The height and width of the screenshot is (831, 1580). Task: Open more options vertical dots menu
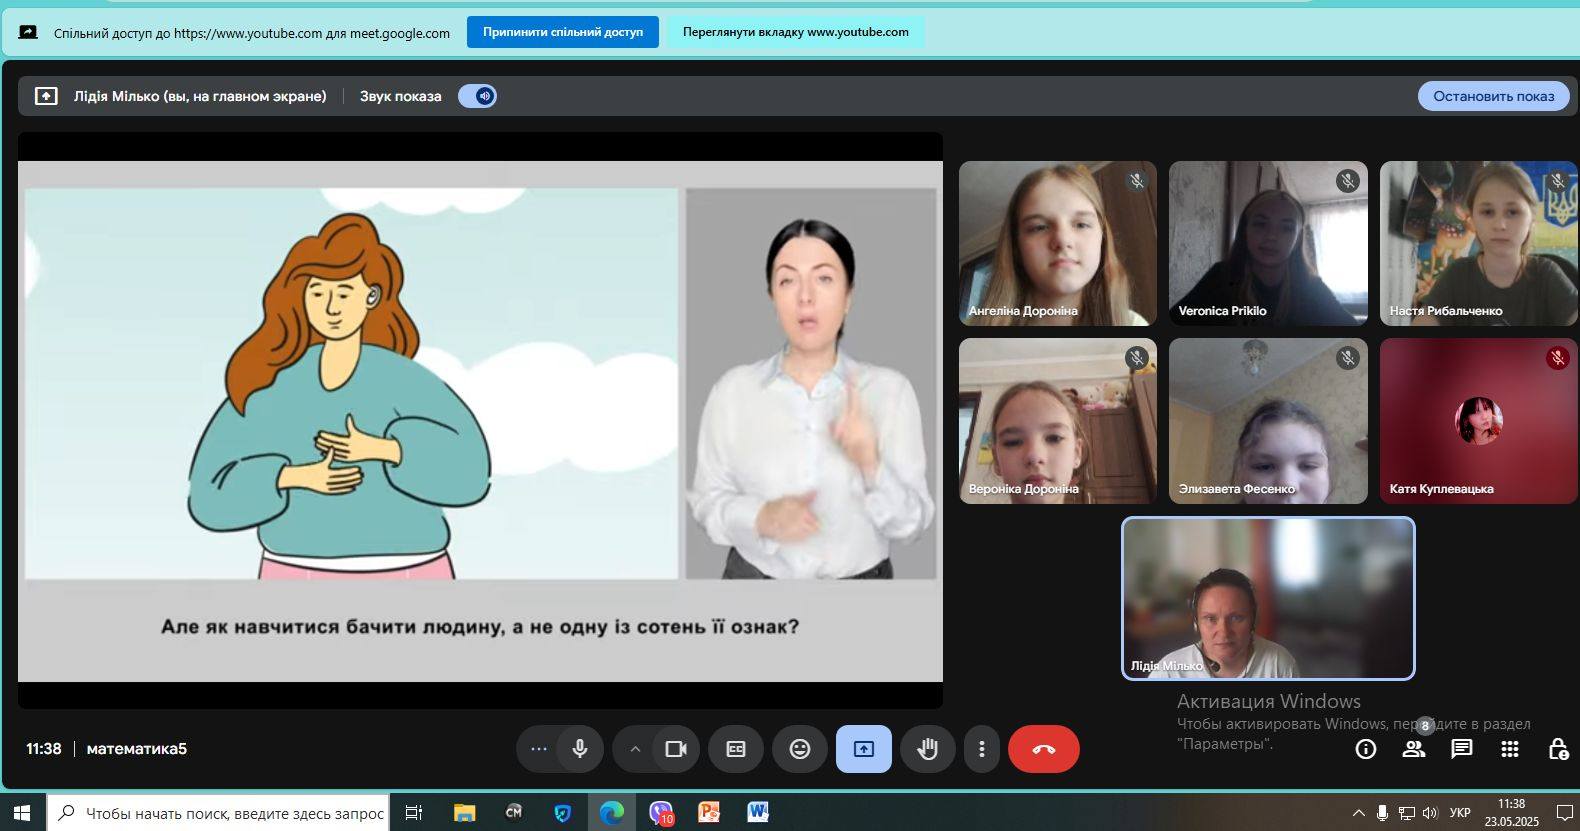point(982,749)
